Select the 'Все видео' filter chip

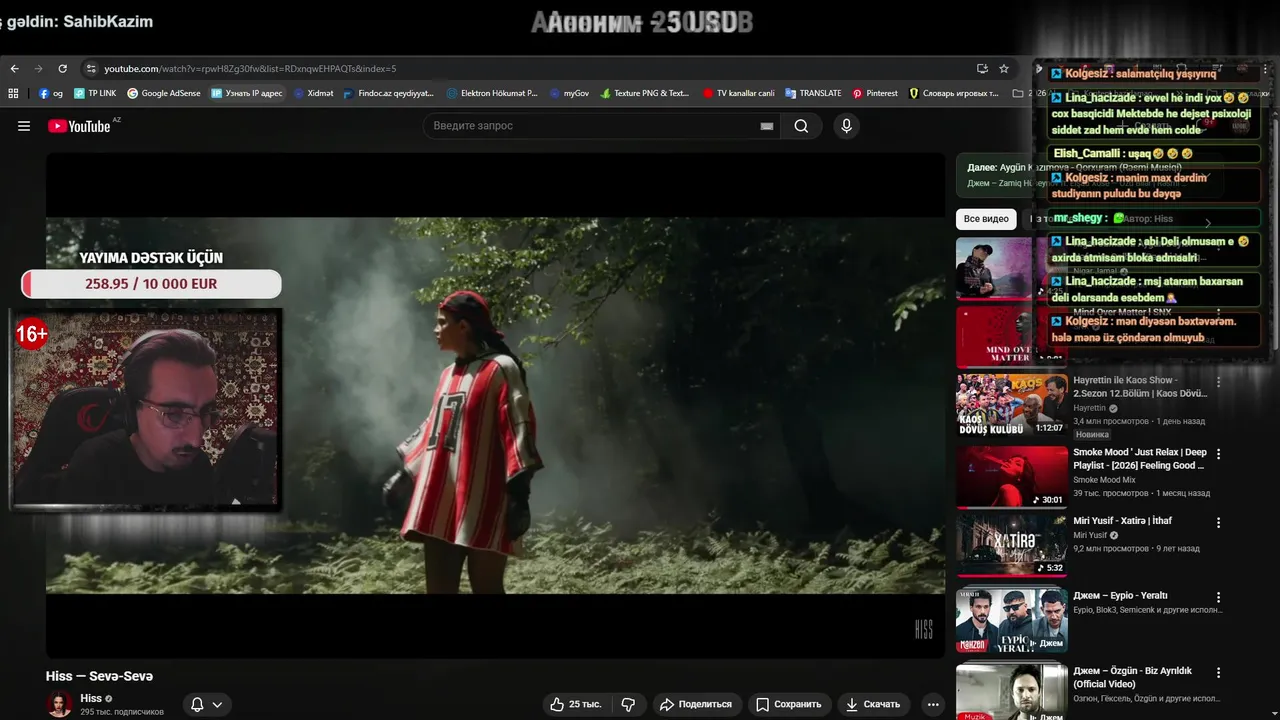[x=986, y=219]
